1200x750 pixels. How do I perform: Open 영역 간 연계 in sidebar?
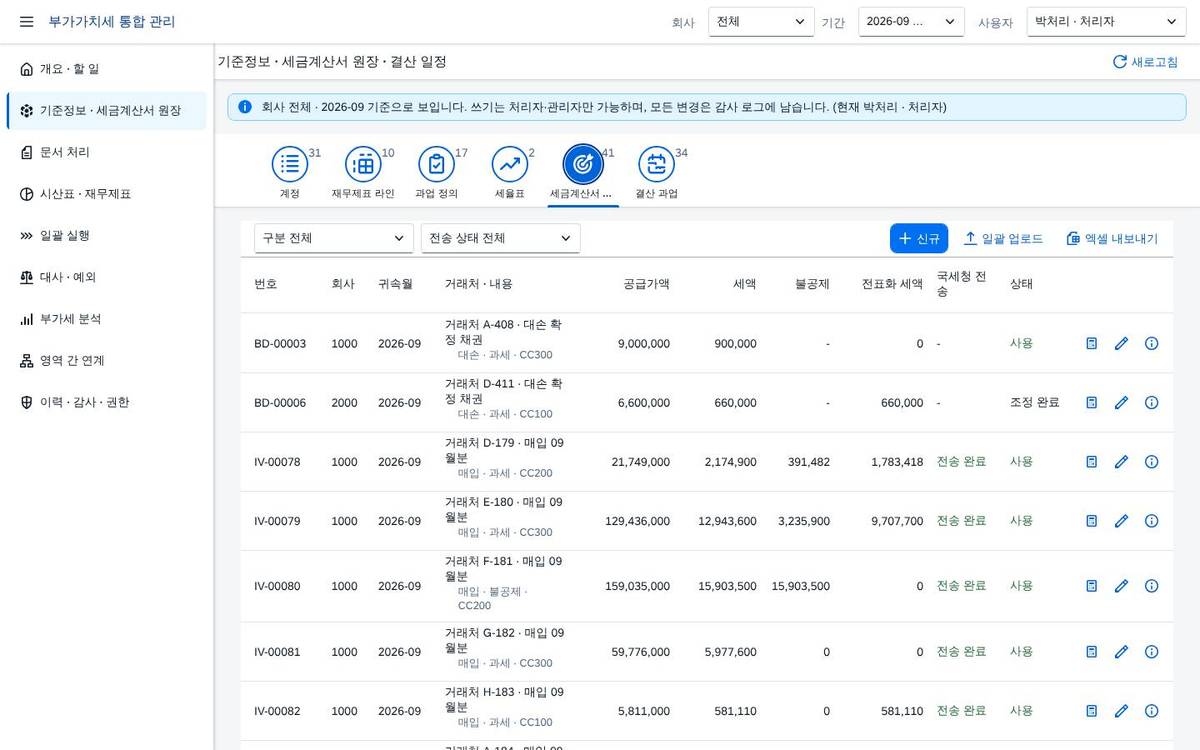pyautogui.click(x=107, y=361)
